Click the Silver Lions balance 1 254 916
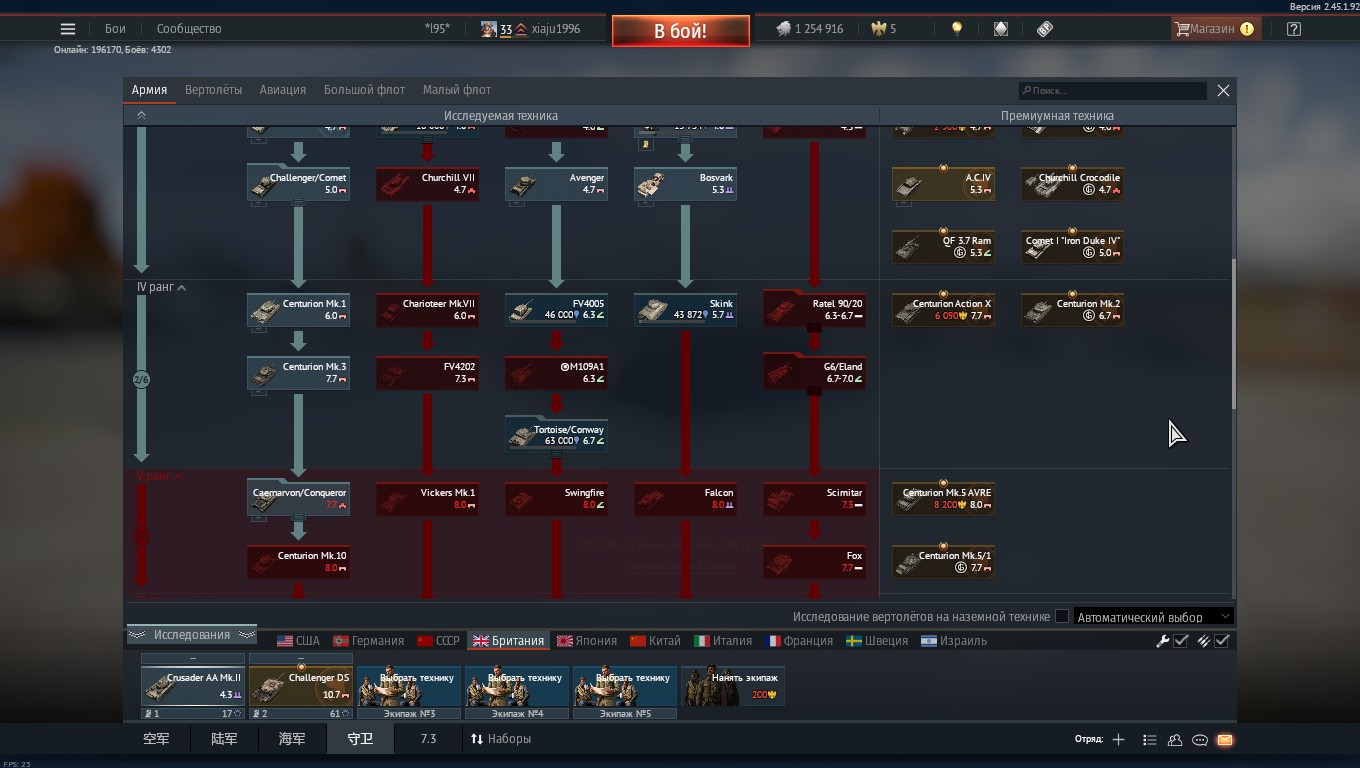The width and height of the screenshot is (1360, 768). click(810, 29)
